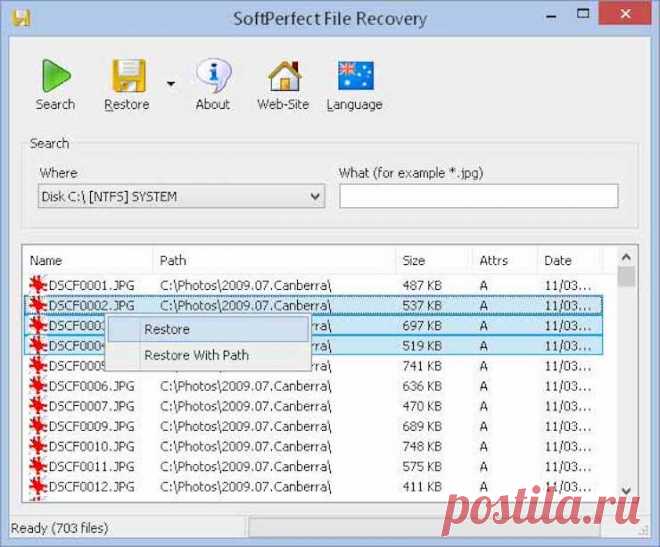Sort by the Size column header

pyautogui.click(x=414, y=260)
